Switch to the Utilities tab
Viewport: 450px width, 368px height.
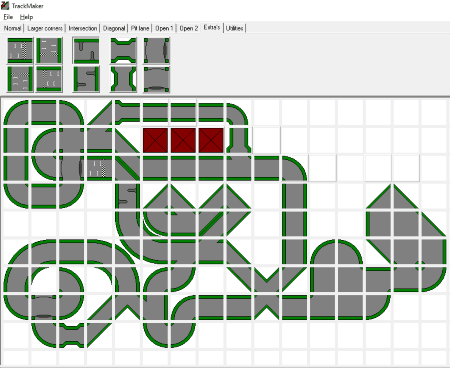tap(234, 28)
